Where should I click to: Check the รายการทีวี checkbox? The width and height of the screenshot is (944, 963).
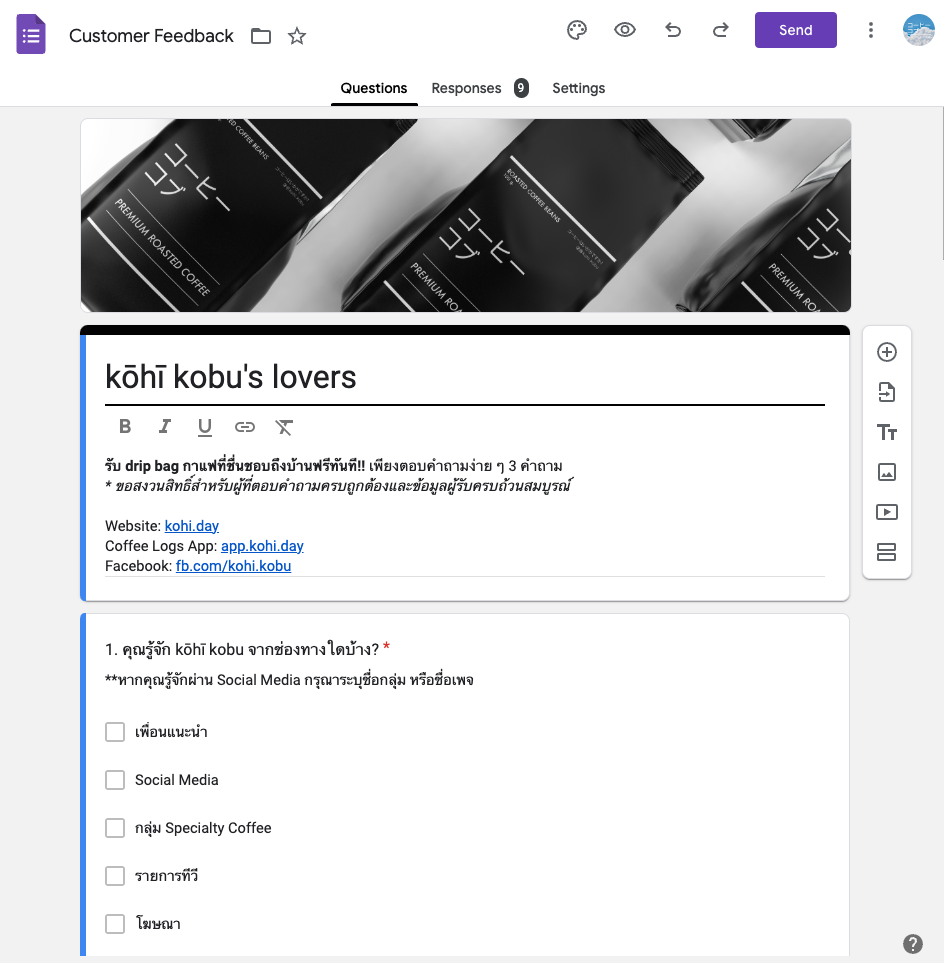coord(115,876)
